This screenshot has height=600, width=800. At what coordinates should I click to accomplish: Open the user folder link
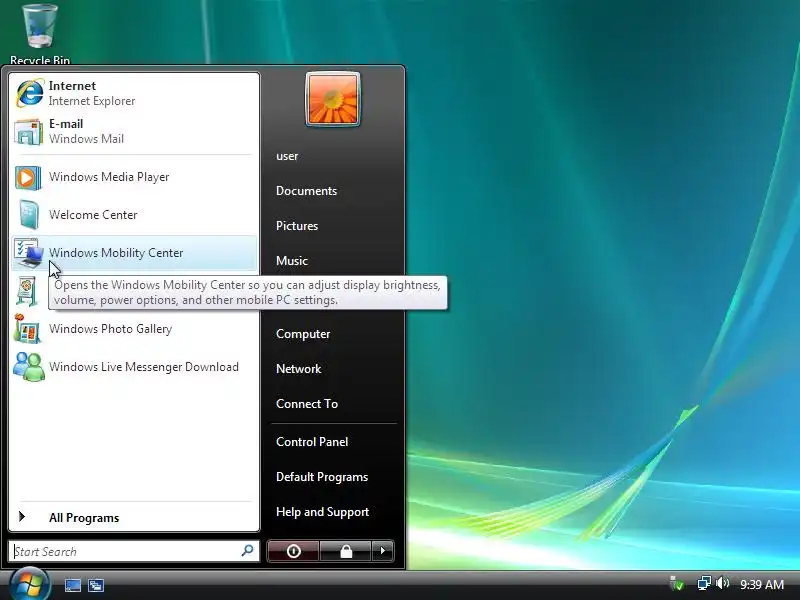point(287,156)
